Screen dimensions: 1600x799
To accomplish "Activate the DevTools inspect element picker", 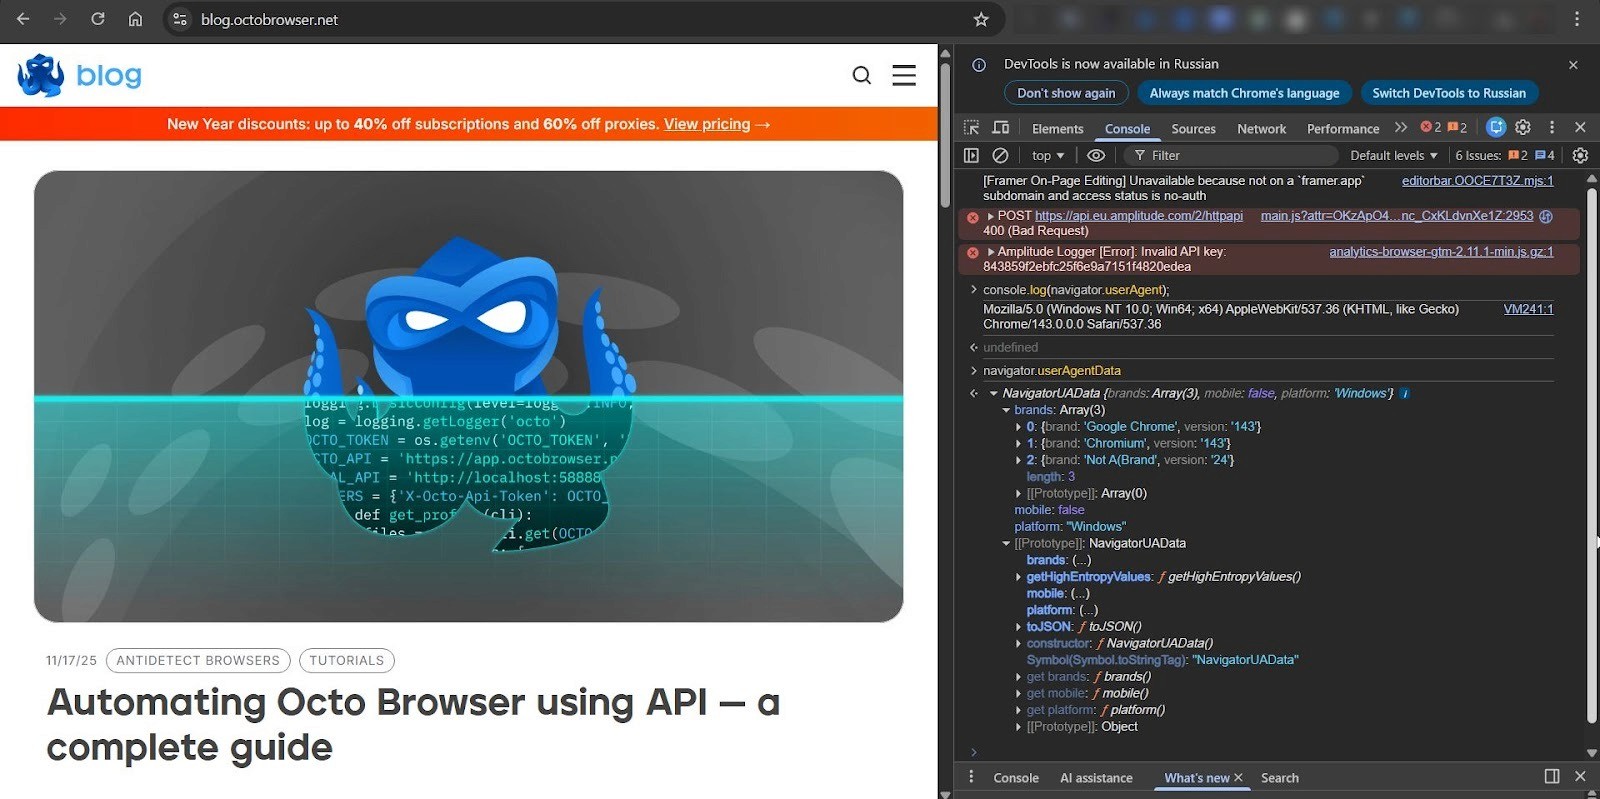I will tap(971, 127).
